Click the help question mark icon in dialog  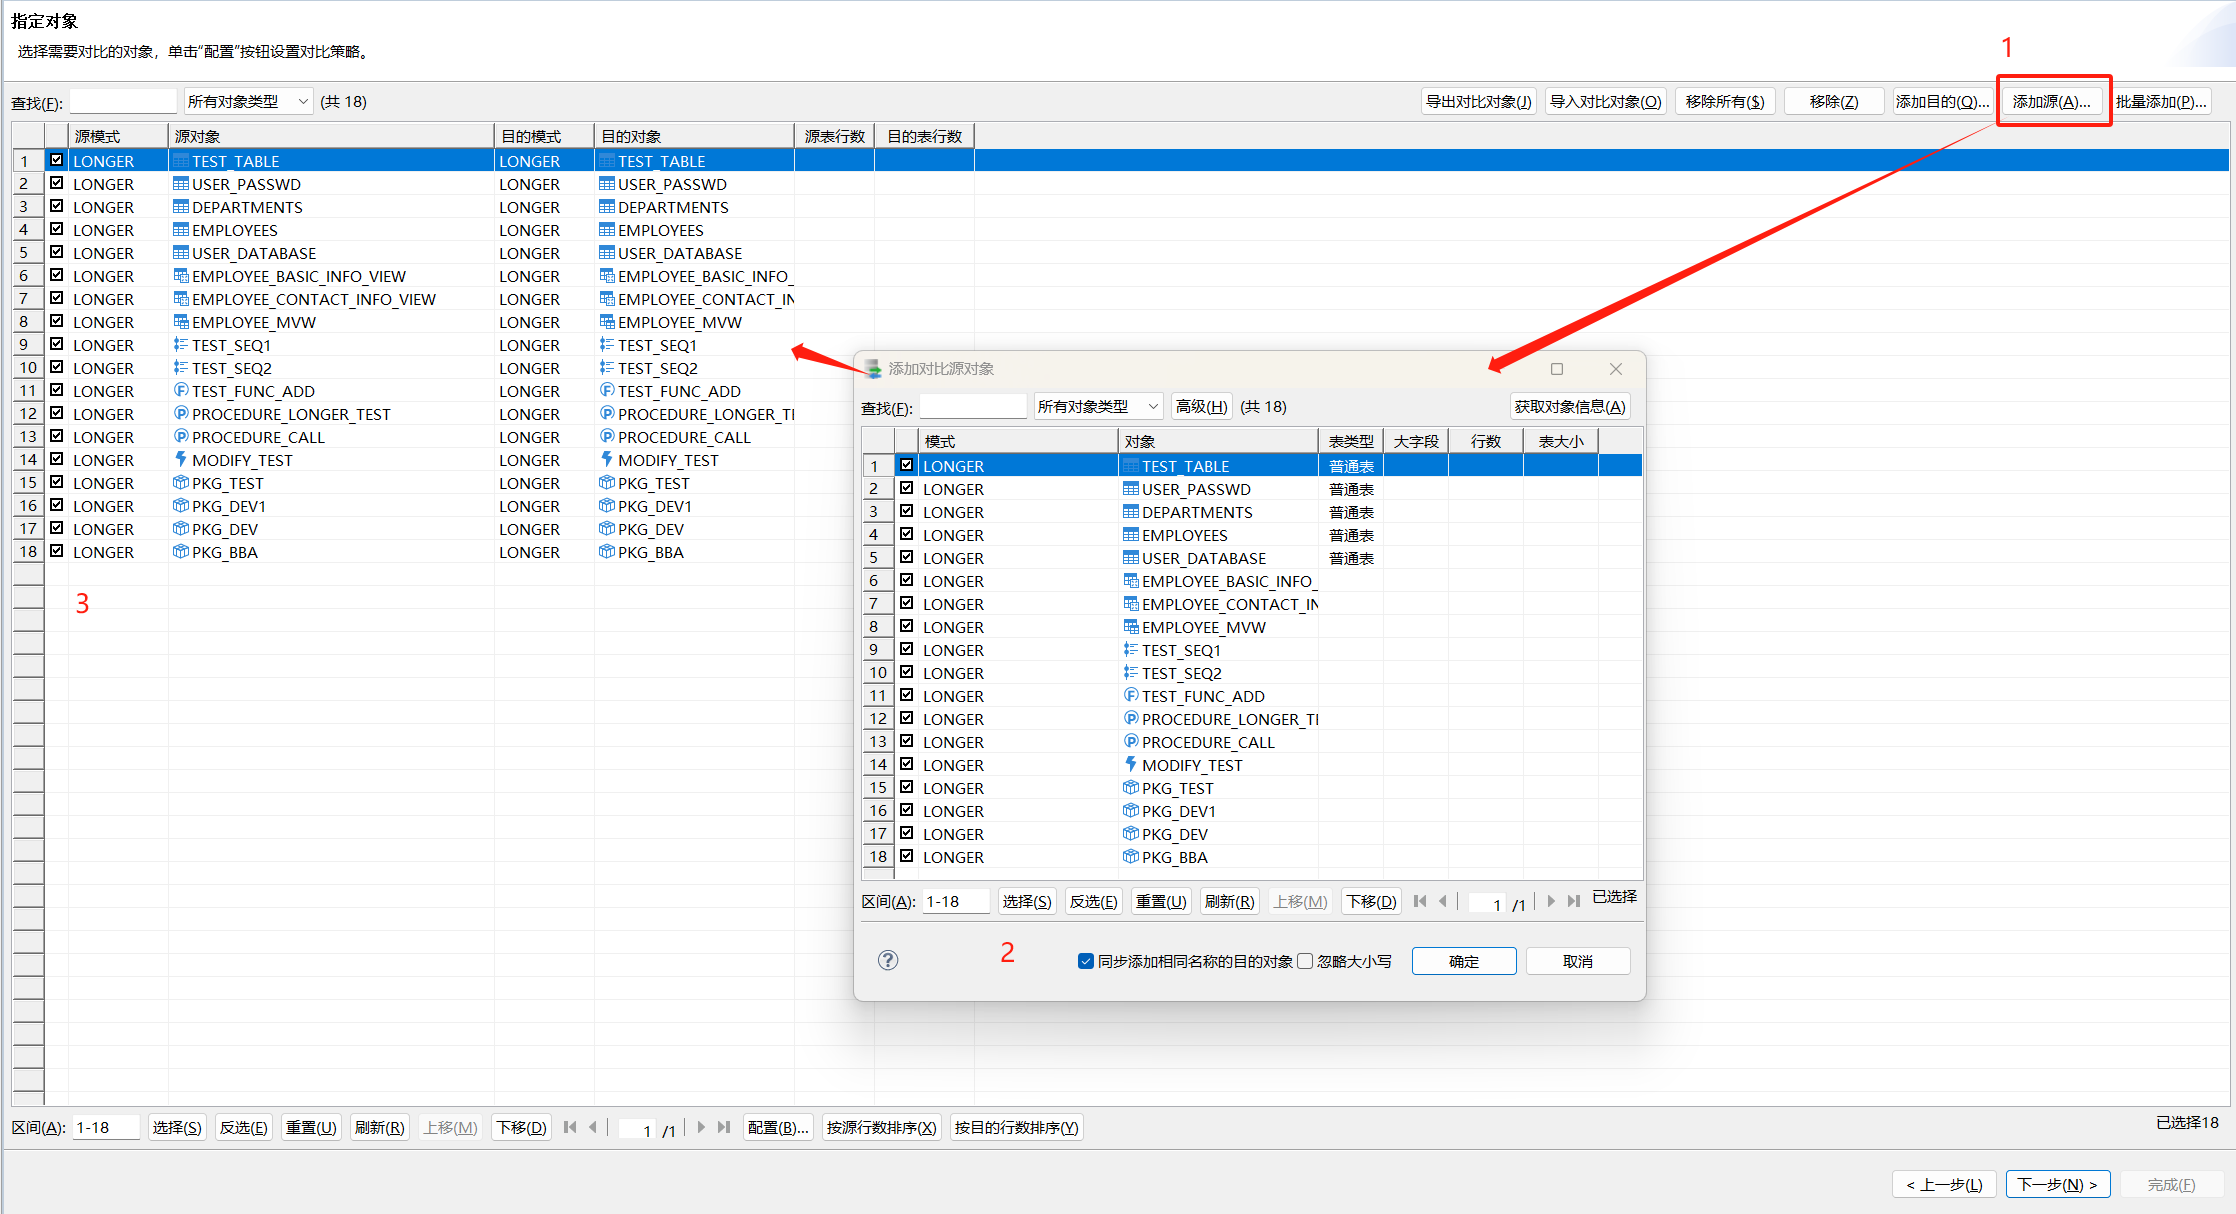coord(887,960)
